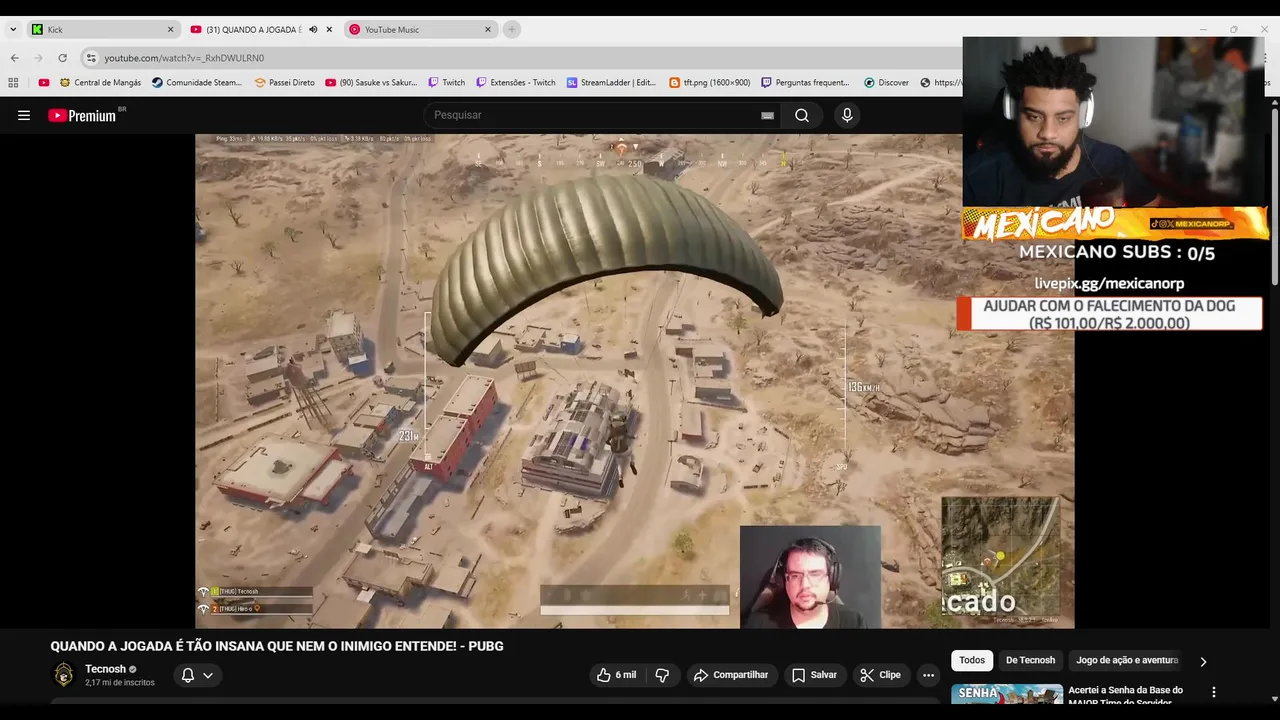1280x720 pixels.
Task: Save the video with Salvar
Action: tap(814, 675)
